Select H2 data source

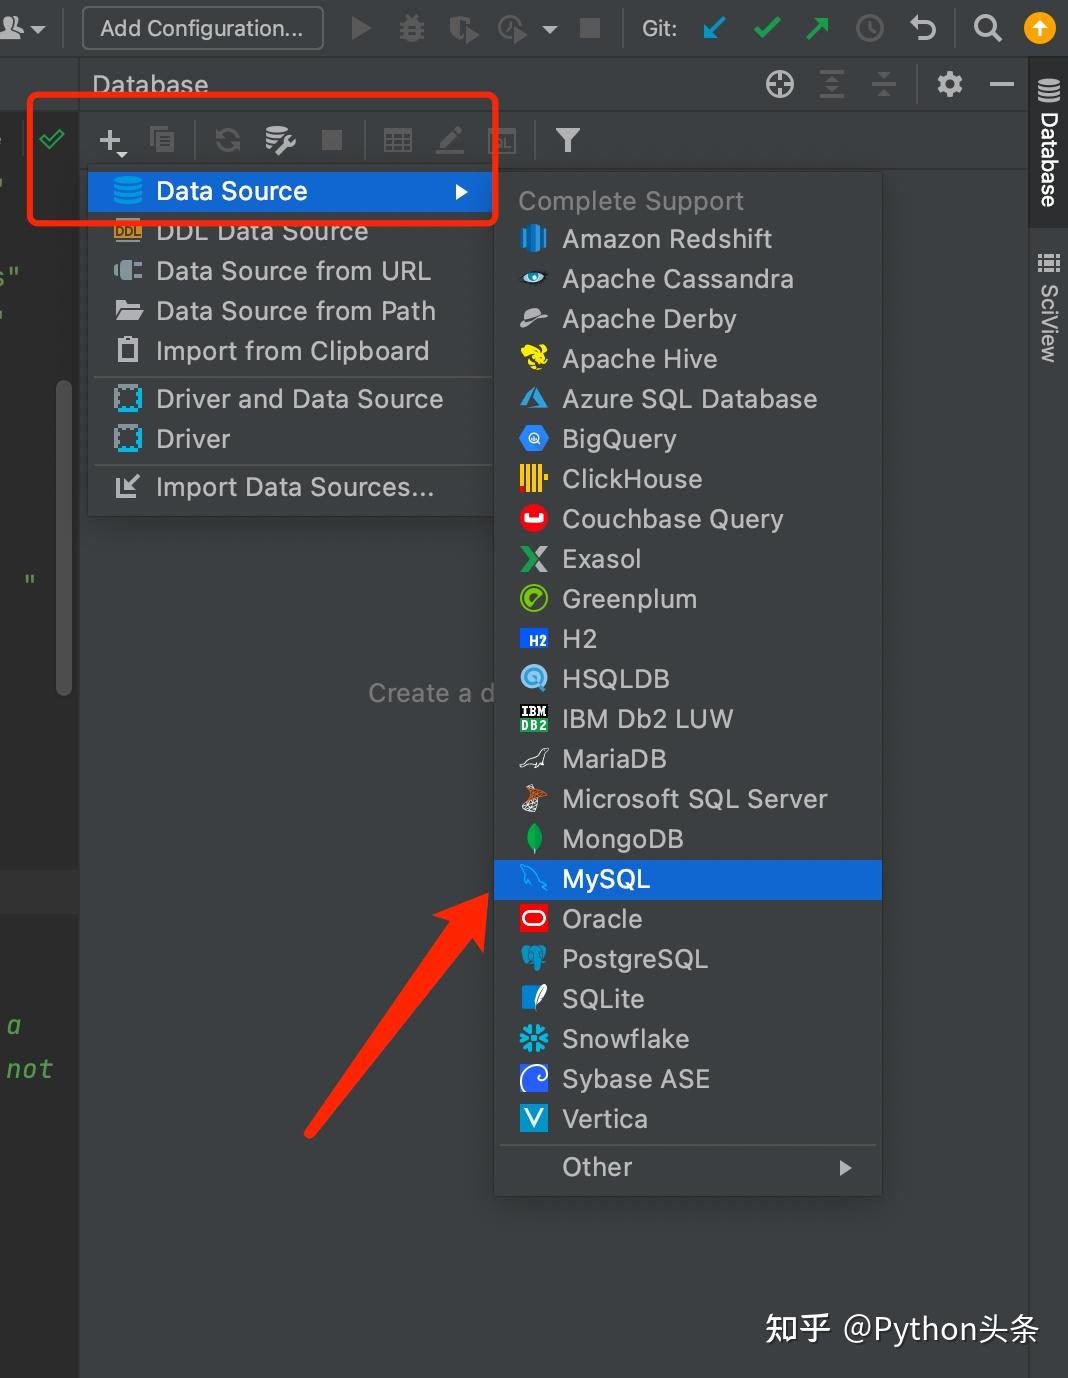pyautogui.click(x=688, y=639)
